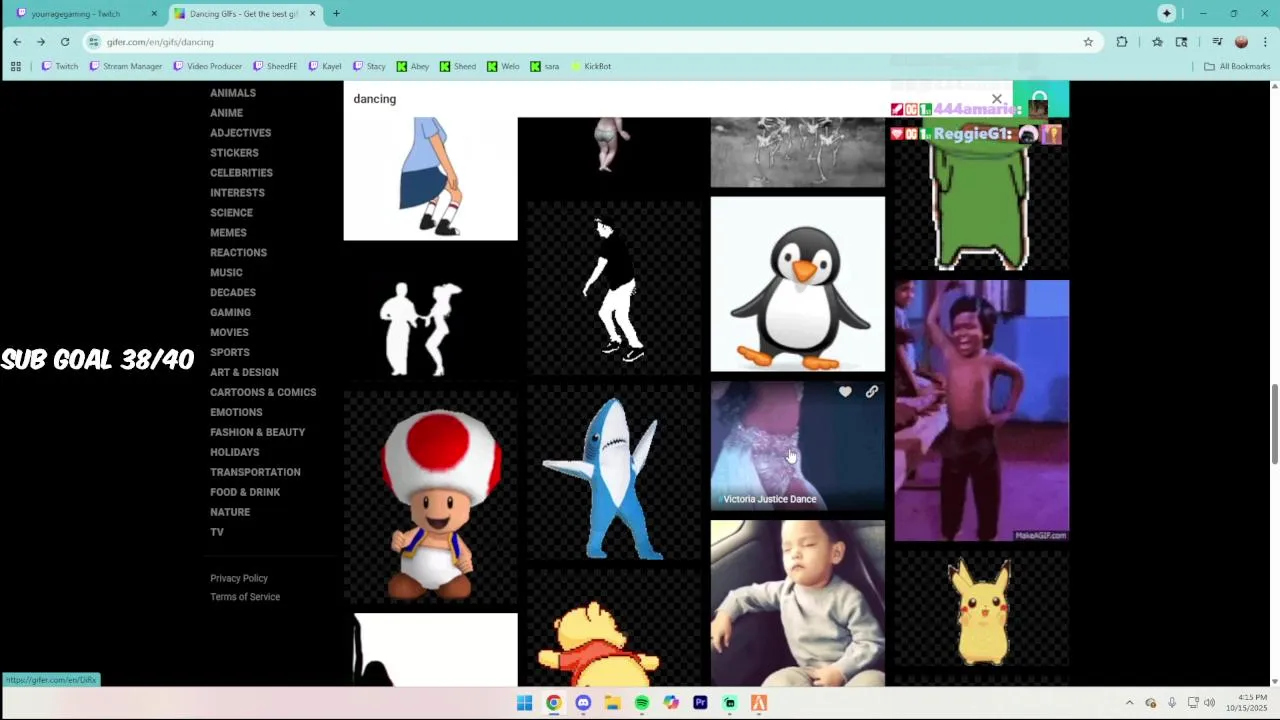Open the volume control in system tray
The width and height of the screenshot is (1280, 720).
pyautogui.click(x=1210, y=703)
